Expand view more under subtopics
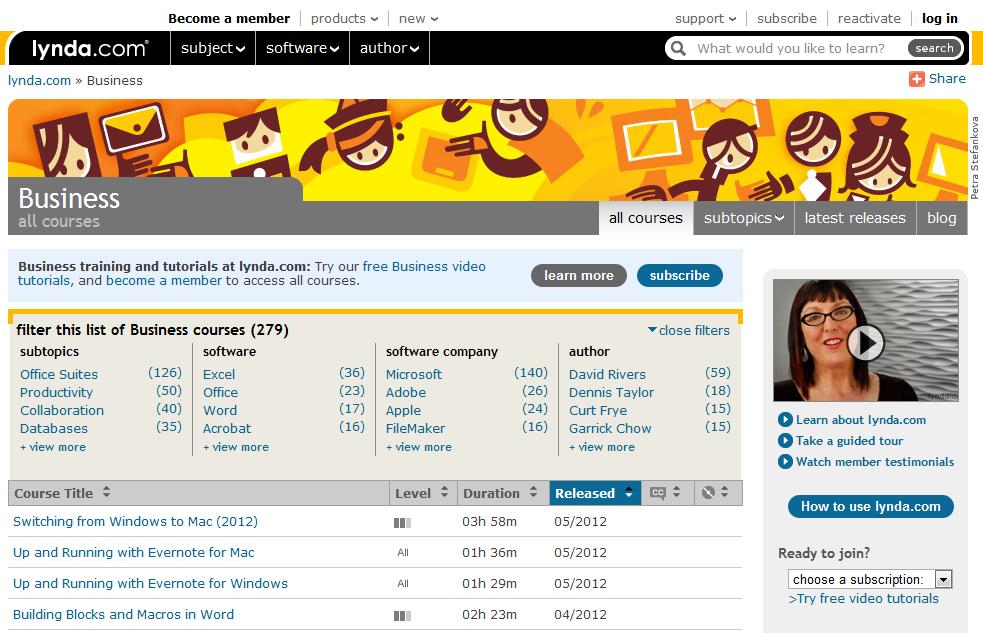 click(x=53, y=447)
